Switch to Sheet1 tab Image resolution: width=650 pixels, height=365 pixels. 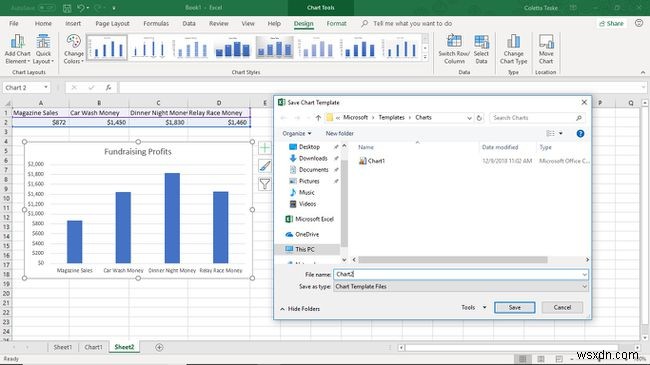[x=63, y=348]
